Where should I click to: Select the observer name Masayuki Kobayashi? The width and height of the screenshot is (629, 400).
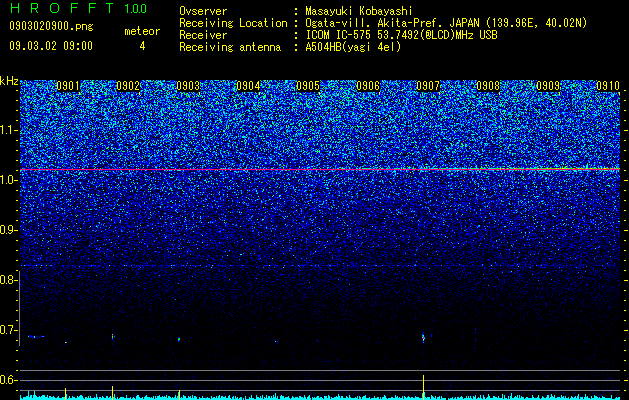pos(358,11)
